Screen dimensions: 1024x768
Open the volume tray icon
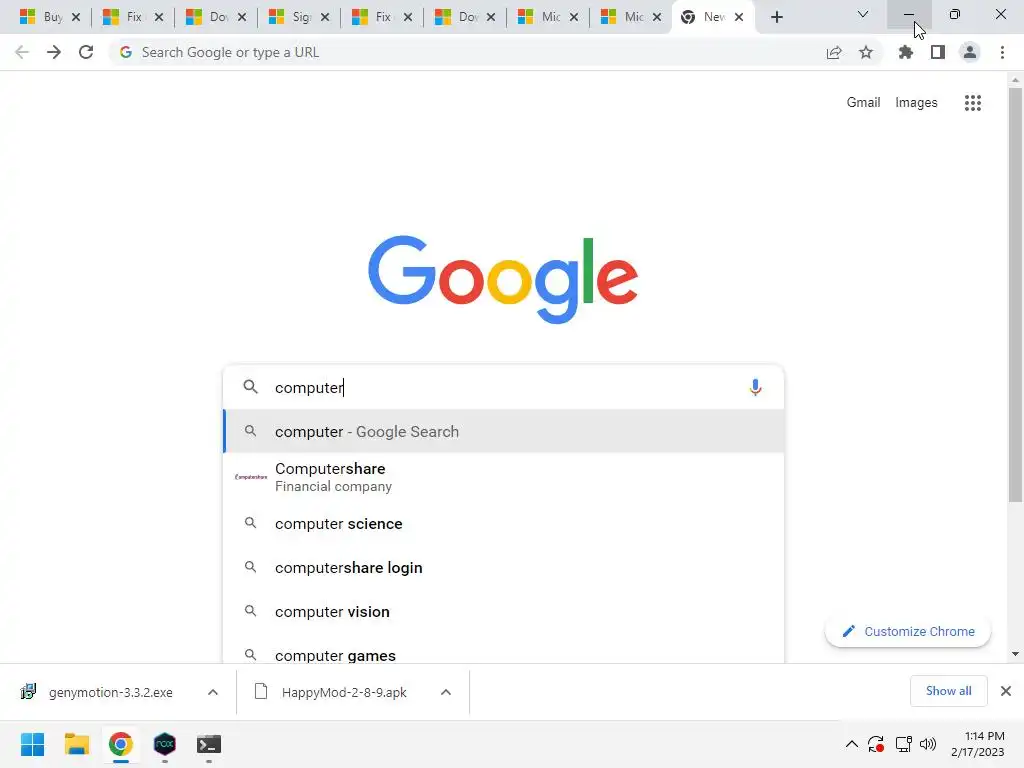click(x=927, y=744)
